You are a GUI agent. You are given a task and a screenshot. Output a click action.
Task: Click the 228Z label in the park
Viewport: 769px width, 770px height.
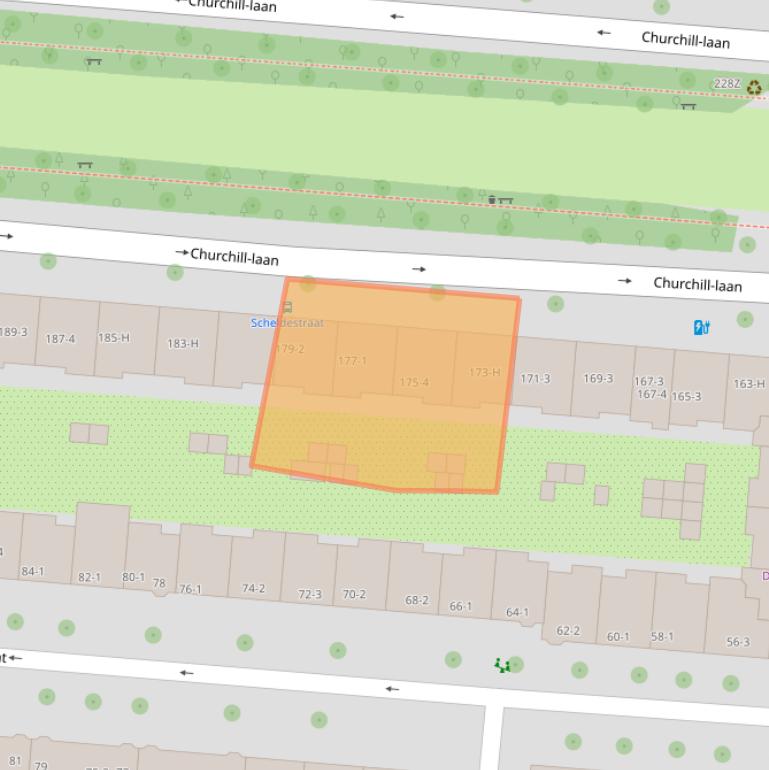tap(727, 84)
